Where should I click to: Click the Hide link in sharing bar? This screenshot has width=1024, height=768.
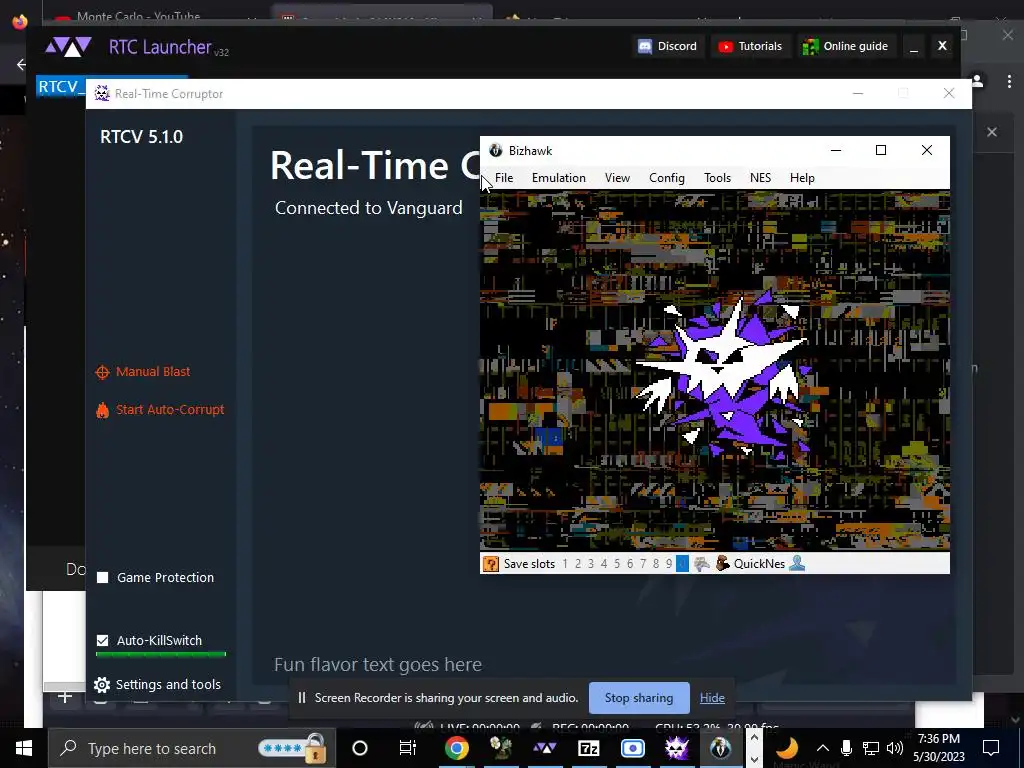pos(712,698)
